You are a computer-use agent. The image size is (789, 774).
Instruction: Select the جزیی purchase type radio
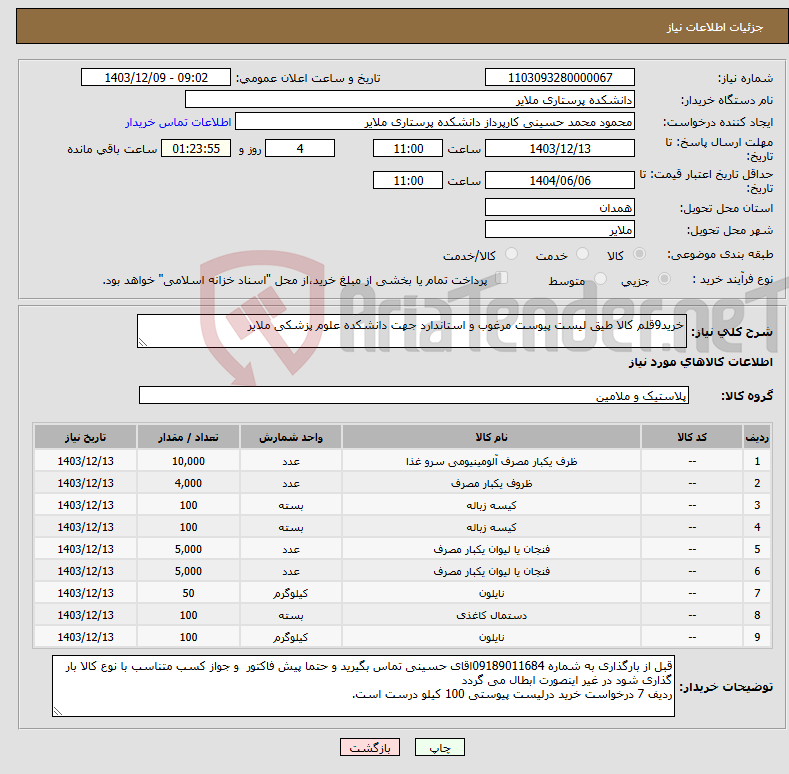(664, 279)
